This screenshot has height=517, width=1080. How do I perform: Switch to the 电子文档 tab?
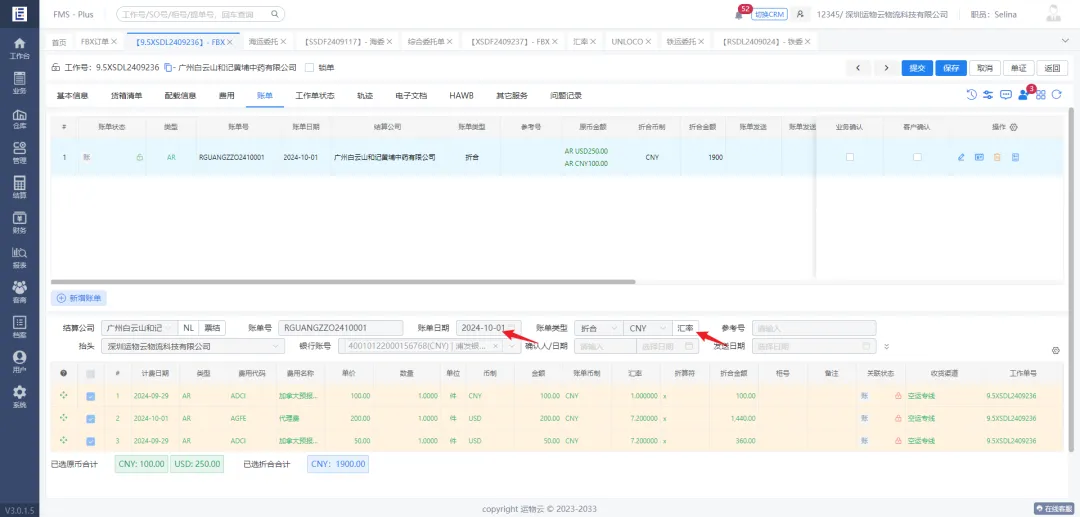[x=410, y=95]
